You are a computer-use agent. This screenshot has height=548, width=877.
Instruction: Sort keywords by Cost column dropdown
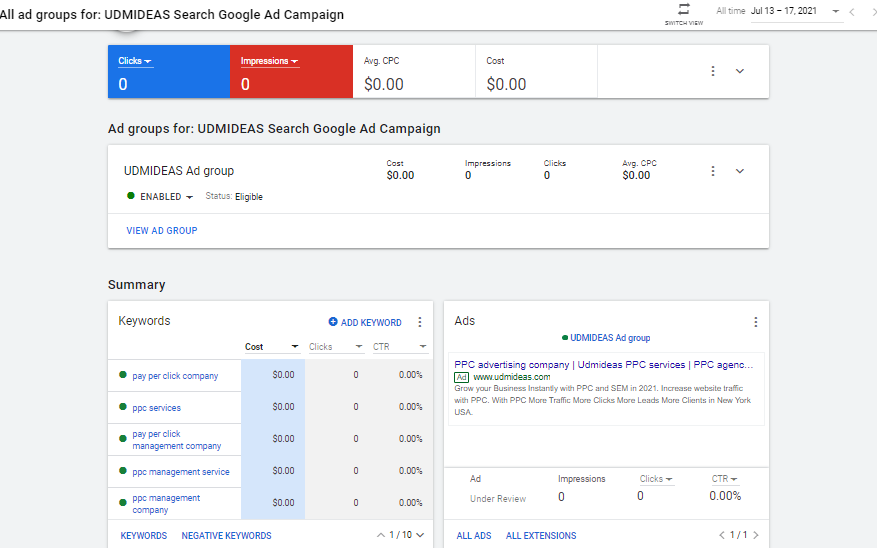click(x=295, y=347)
